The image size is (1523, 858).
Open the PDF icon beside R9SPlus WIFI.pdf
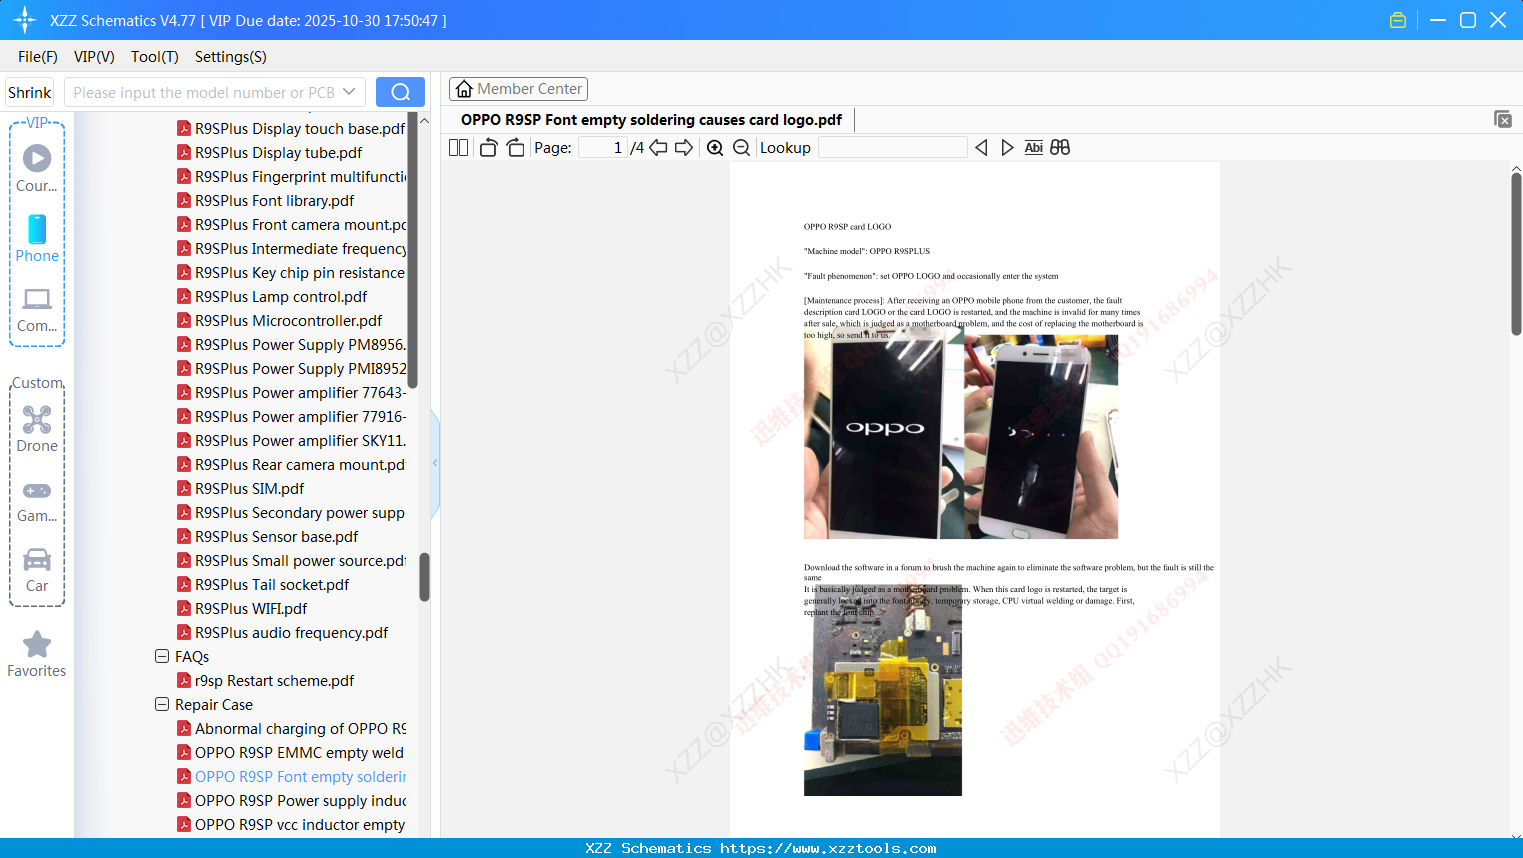click(184, 608)
